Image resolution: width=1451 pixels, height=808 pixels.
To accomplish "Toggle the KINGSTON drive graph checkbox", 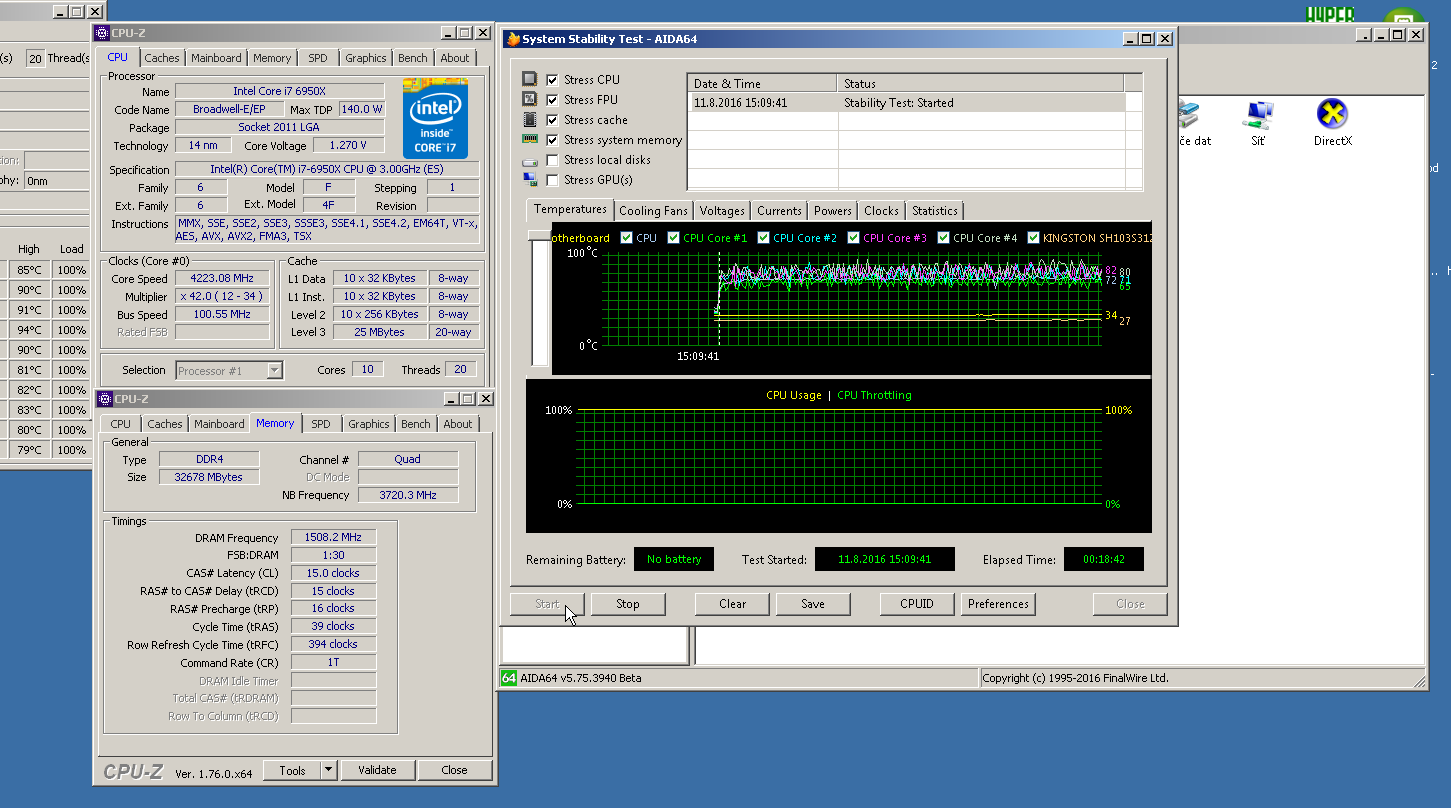I will pyautogui.click(x=1033, y=238).
